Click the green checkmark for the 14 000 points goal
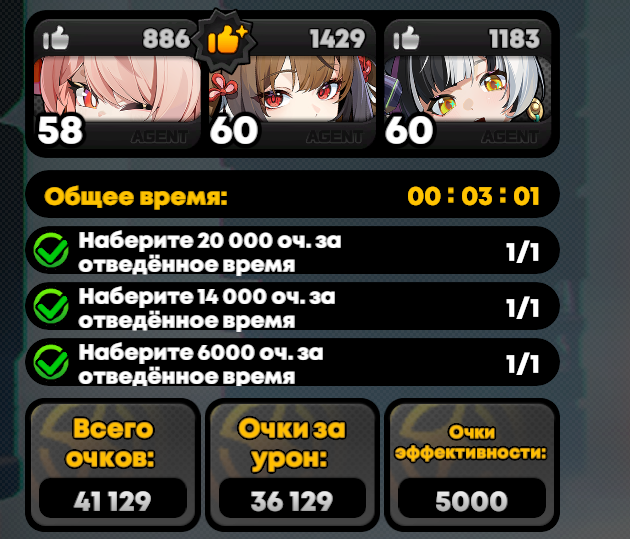The image size is (630, 539). click(51, 306)
